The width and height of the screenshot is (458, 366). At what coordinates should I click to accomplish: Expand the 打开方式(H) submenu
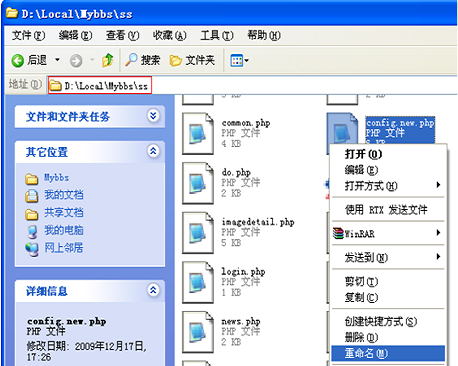(388, 186)
